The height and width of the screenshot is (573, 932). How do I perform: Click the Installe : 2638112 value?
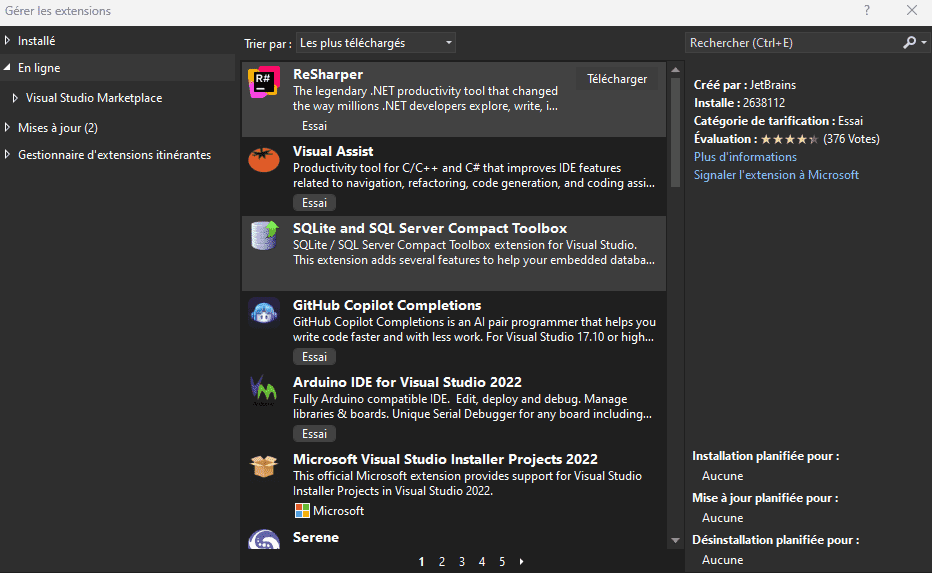[764, 103]
